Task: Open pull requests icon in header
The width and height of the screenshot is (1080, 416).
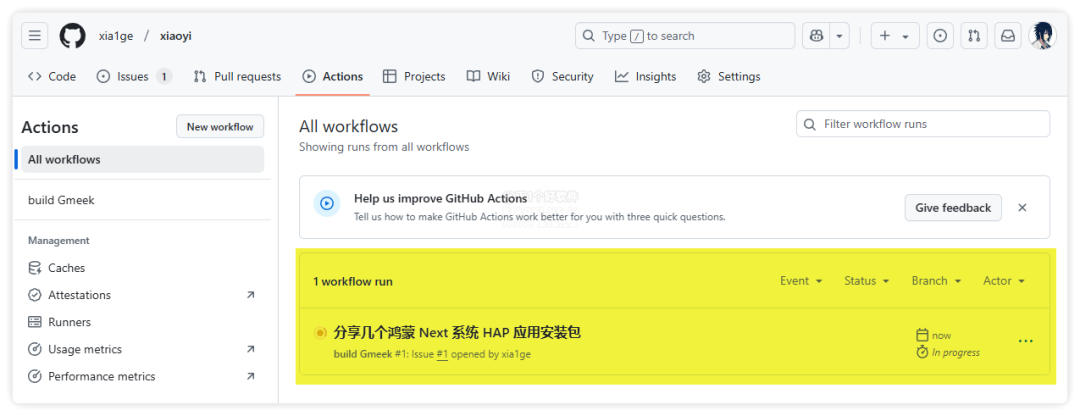Action: pos(974,36)
